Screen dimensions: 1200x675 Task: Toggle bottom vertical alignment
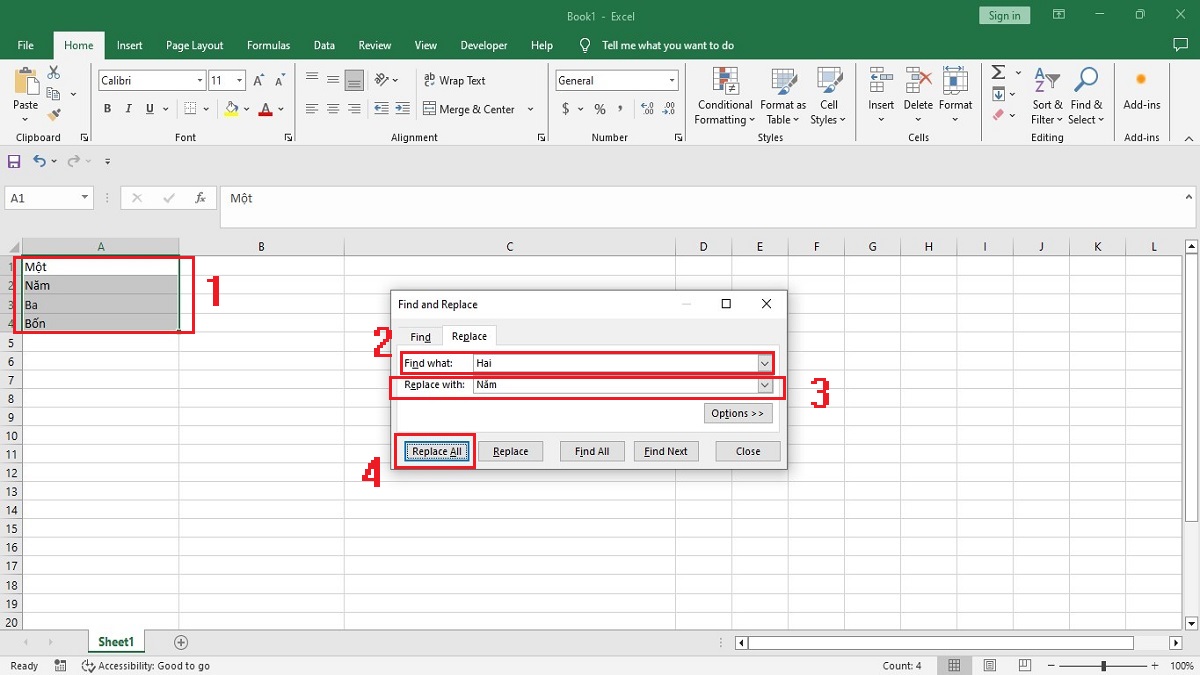tap(354, 80)
